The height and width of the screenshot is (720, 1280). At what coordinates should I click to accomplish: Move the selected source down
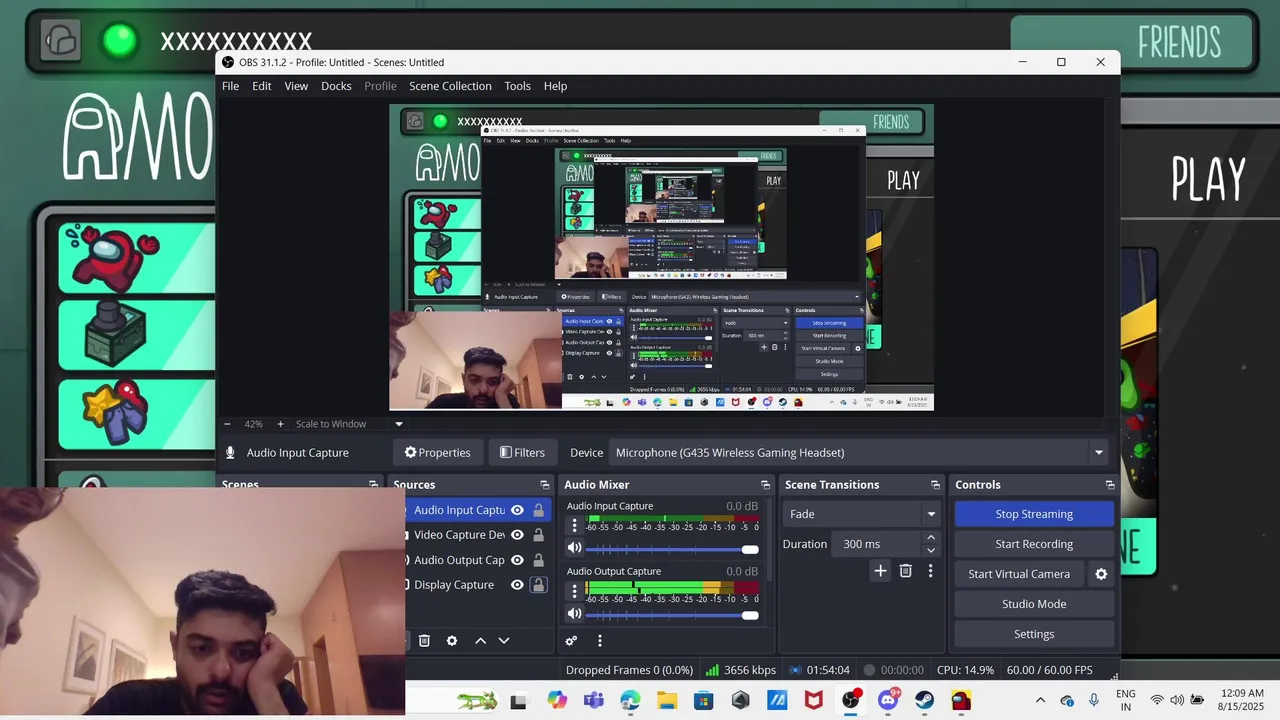(x=504, y=641)
